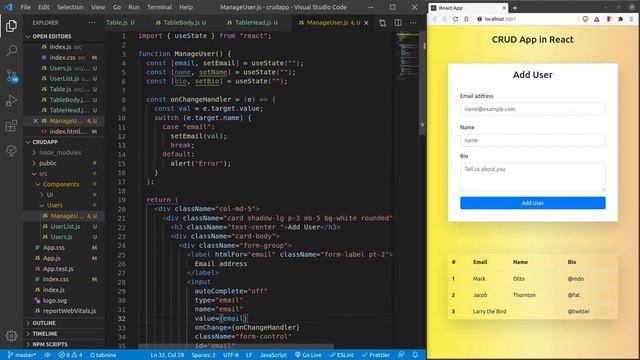Click the master branch status item

pyautogui.click(x=22, y=355)
